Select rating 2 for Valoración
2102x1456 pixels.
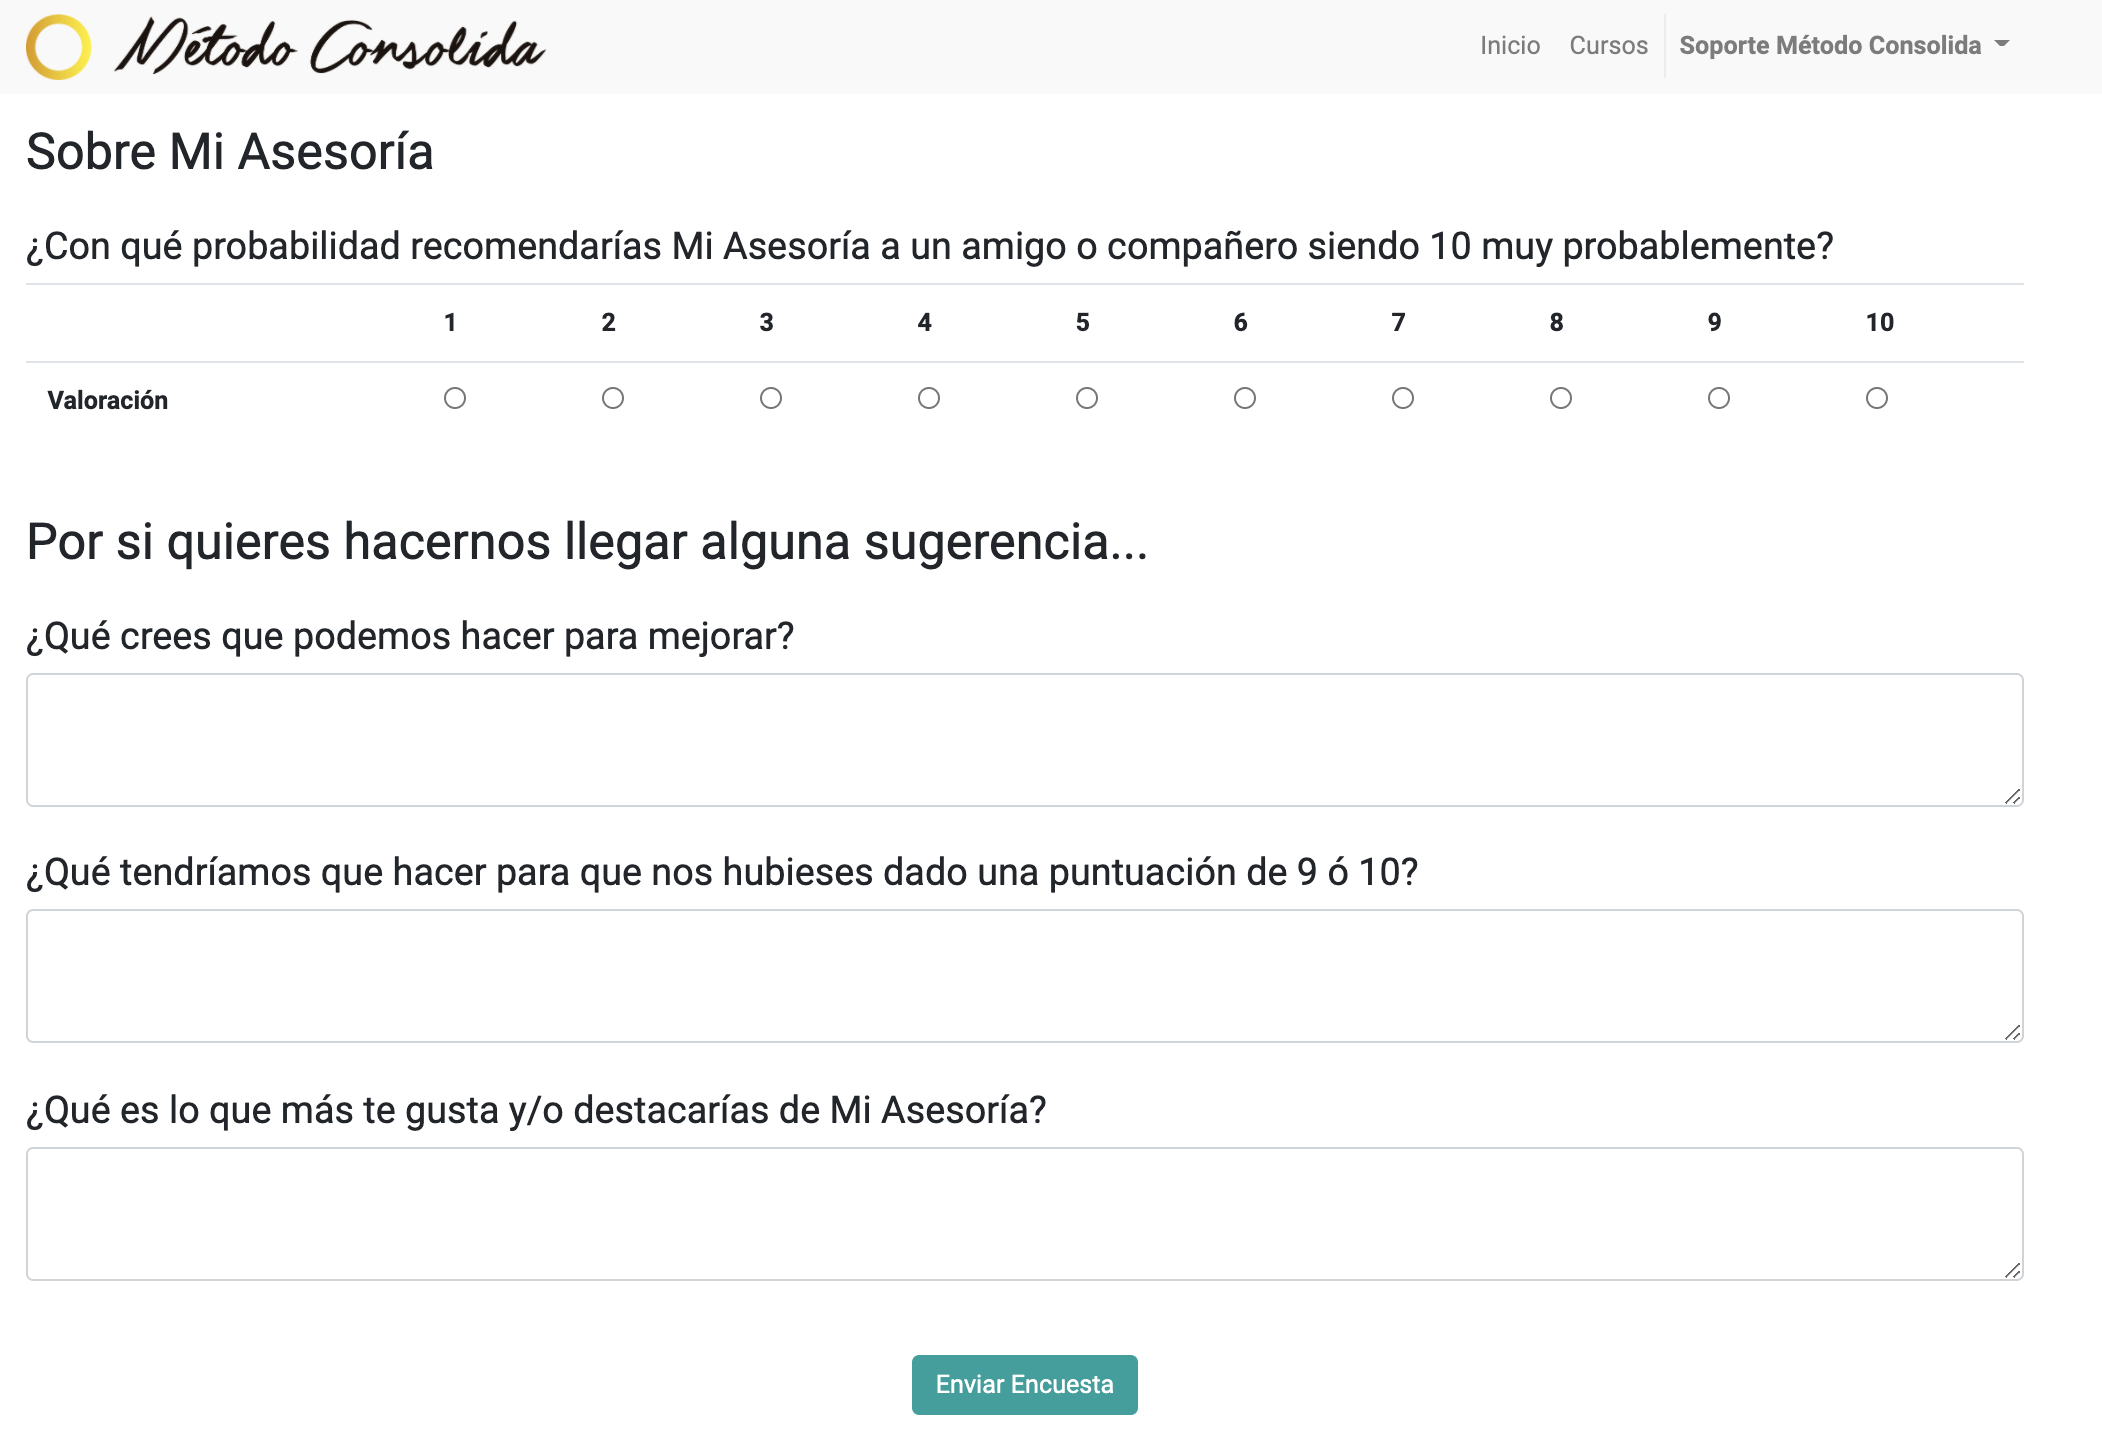[613, 398]
